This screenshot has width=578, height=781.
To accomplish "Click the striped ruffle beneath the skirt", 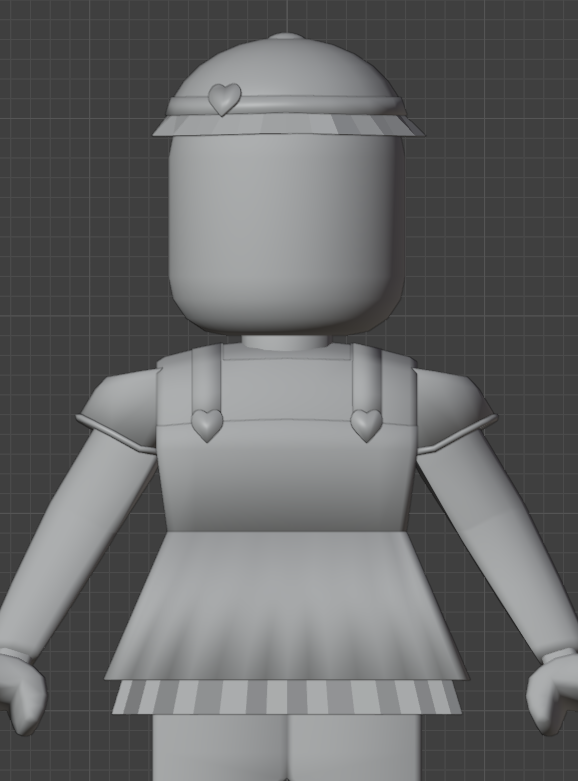I will (287, 697).
